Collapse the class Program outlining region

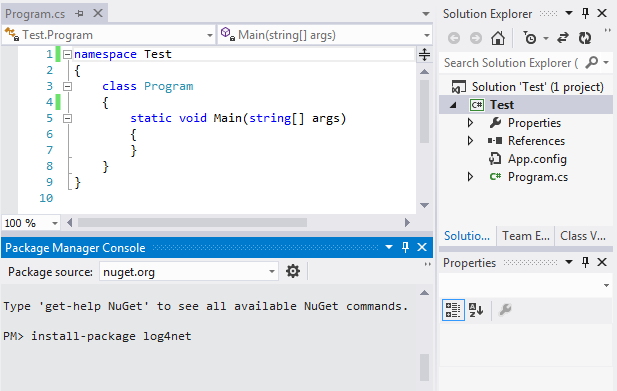[67, 86]
